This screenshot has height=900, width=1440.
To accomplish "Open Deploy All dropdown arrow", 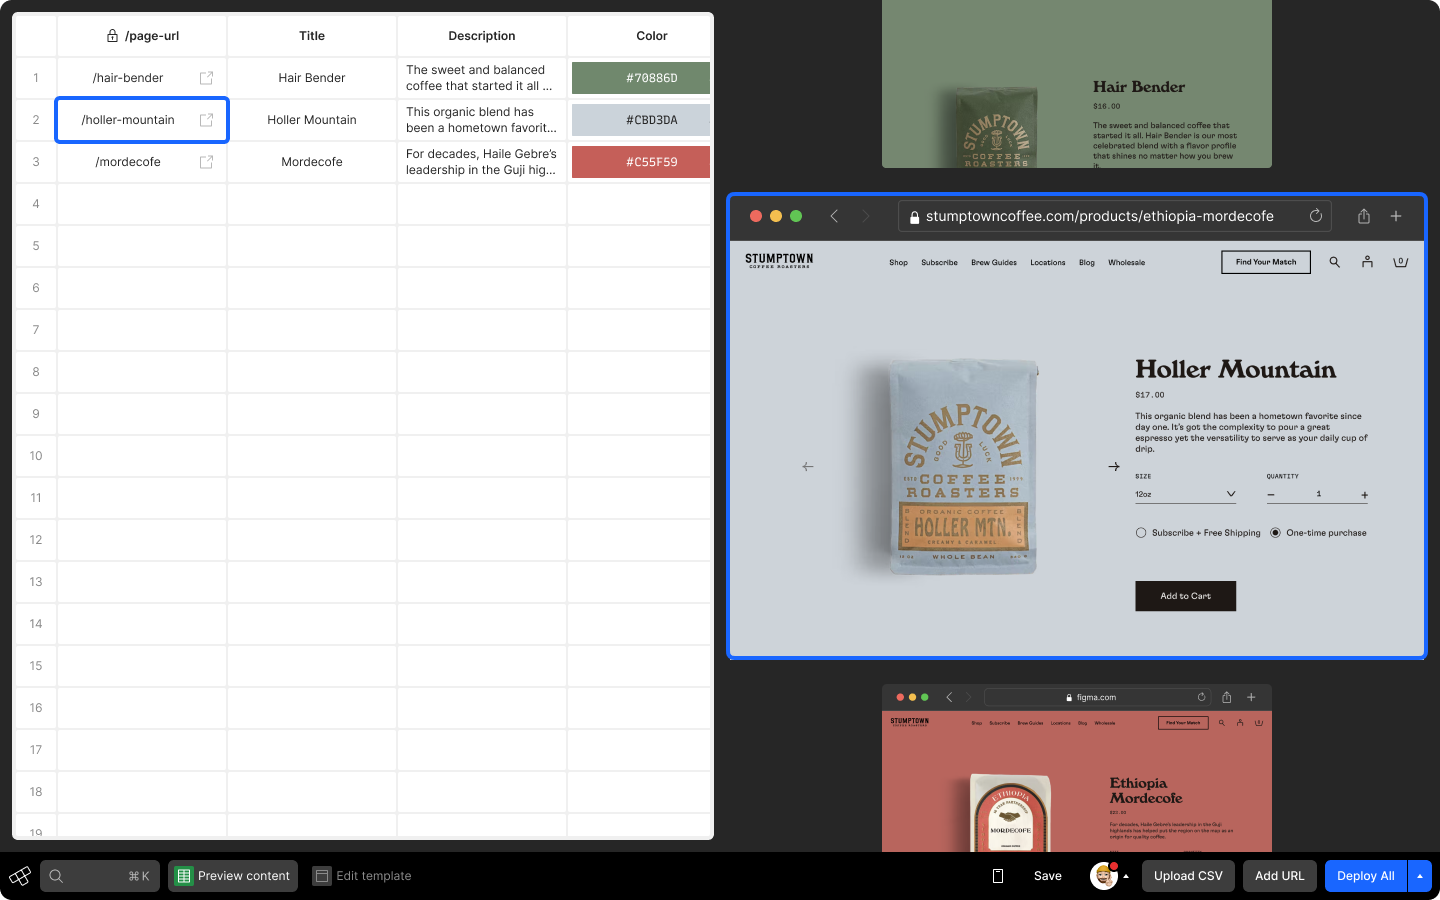I will [x=1420, y=876].
